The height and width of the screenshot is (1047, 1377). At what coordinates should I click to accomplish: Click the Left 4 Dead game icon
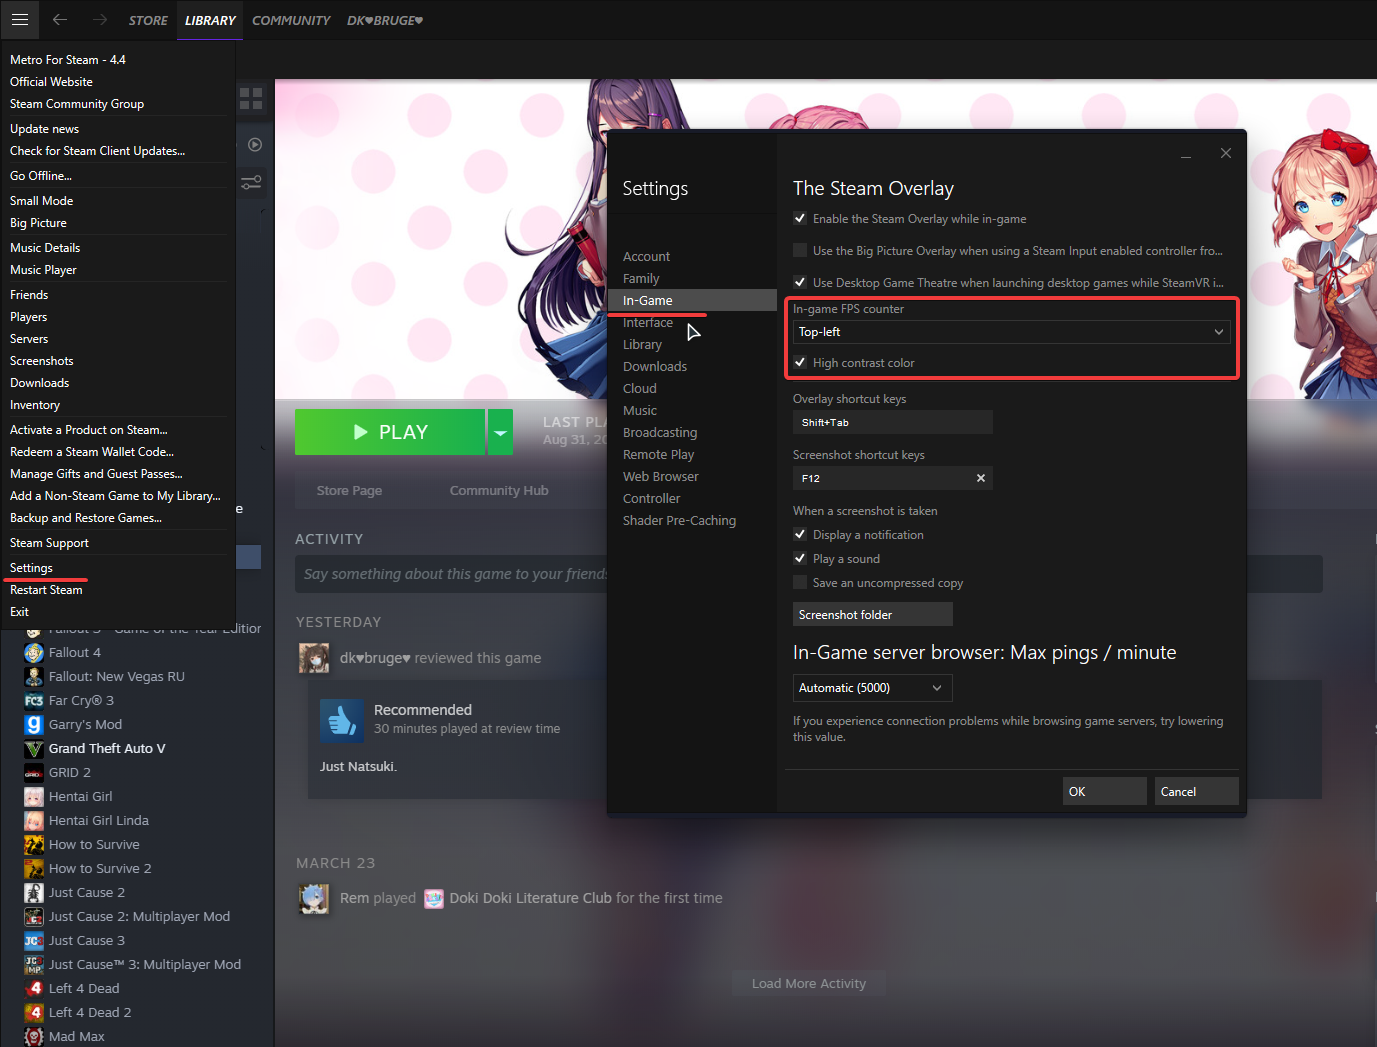[x=34, y=989]
